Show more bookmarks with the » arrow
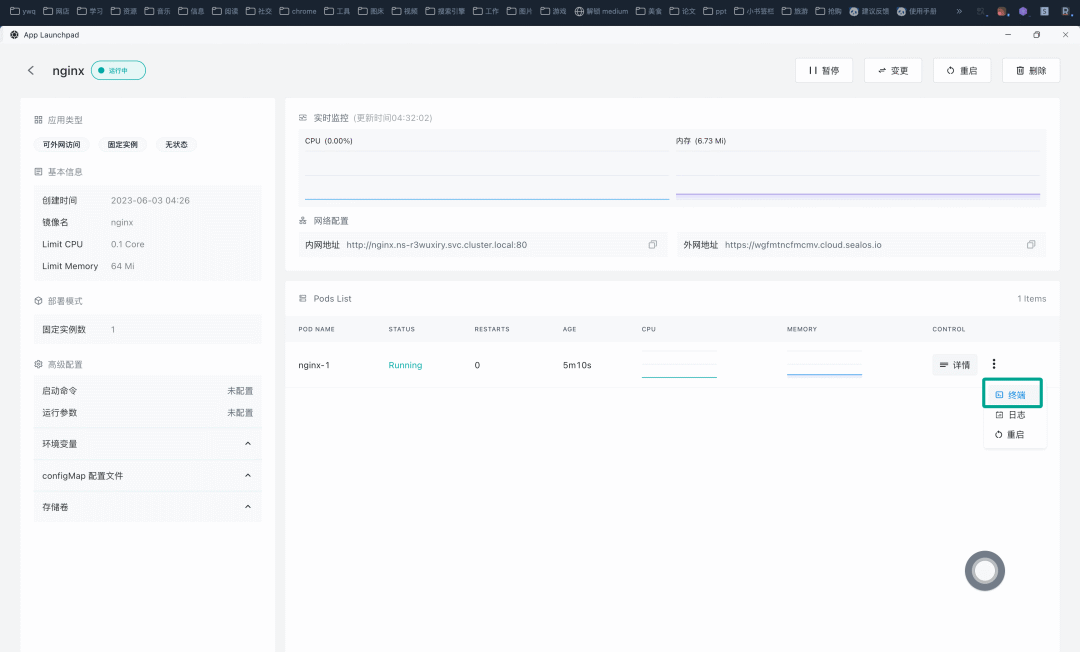 pyautogui.click(x=959, y=11)
